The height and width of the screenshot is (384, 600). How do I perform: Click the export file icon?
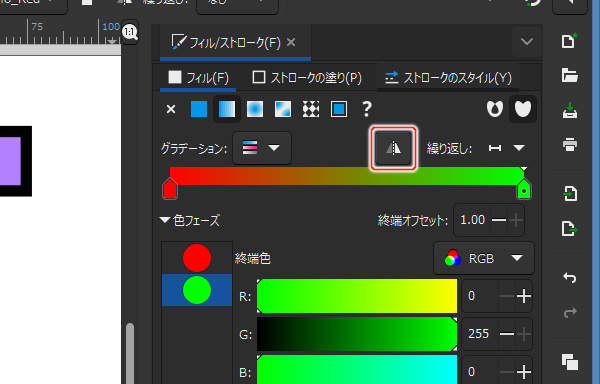pyautogui.click(x=570, y=229)
